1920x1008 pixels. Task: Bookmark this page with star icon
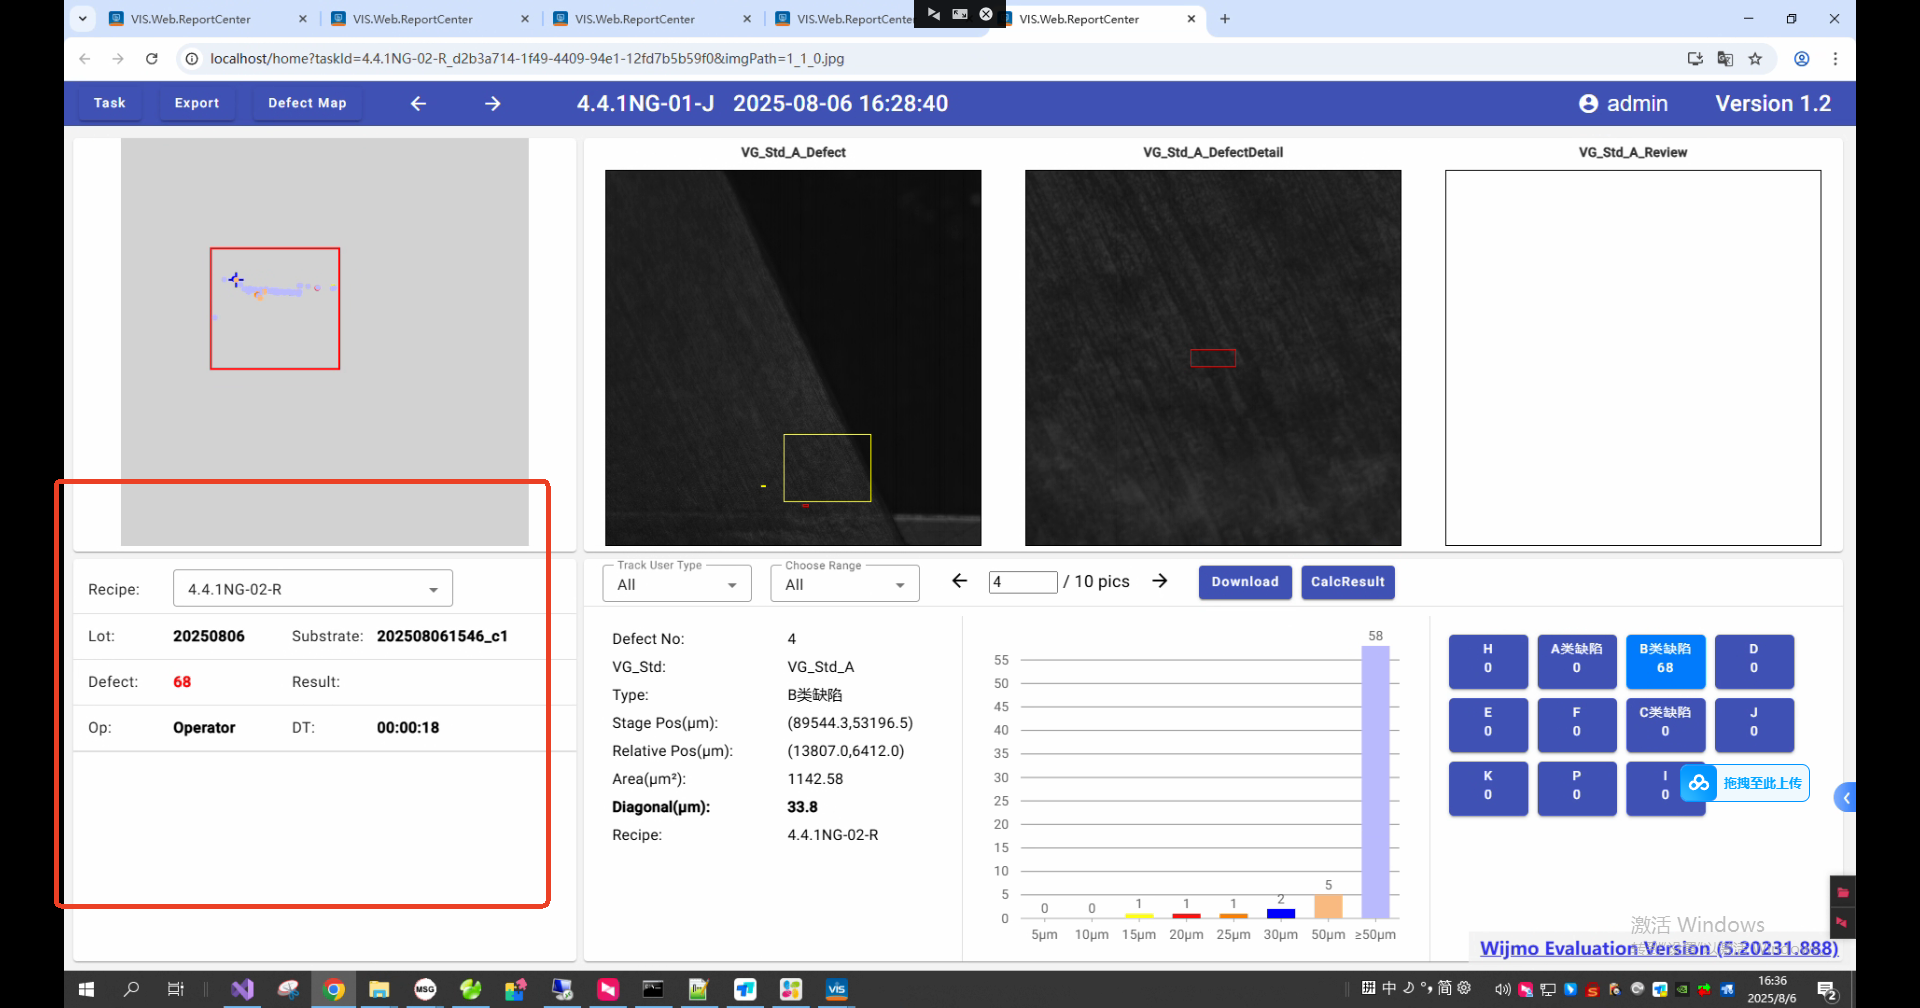[x=1755, y=59]
